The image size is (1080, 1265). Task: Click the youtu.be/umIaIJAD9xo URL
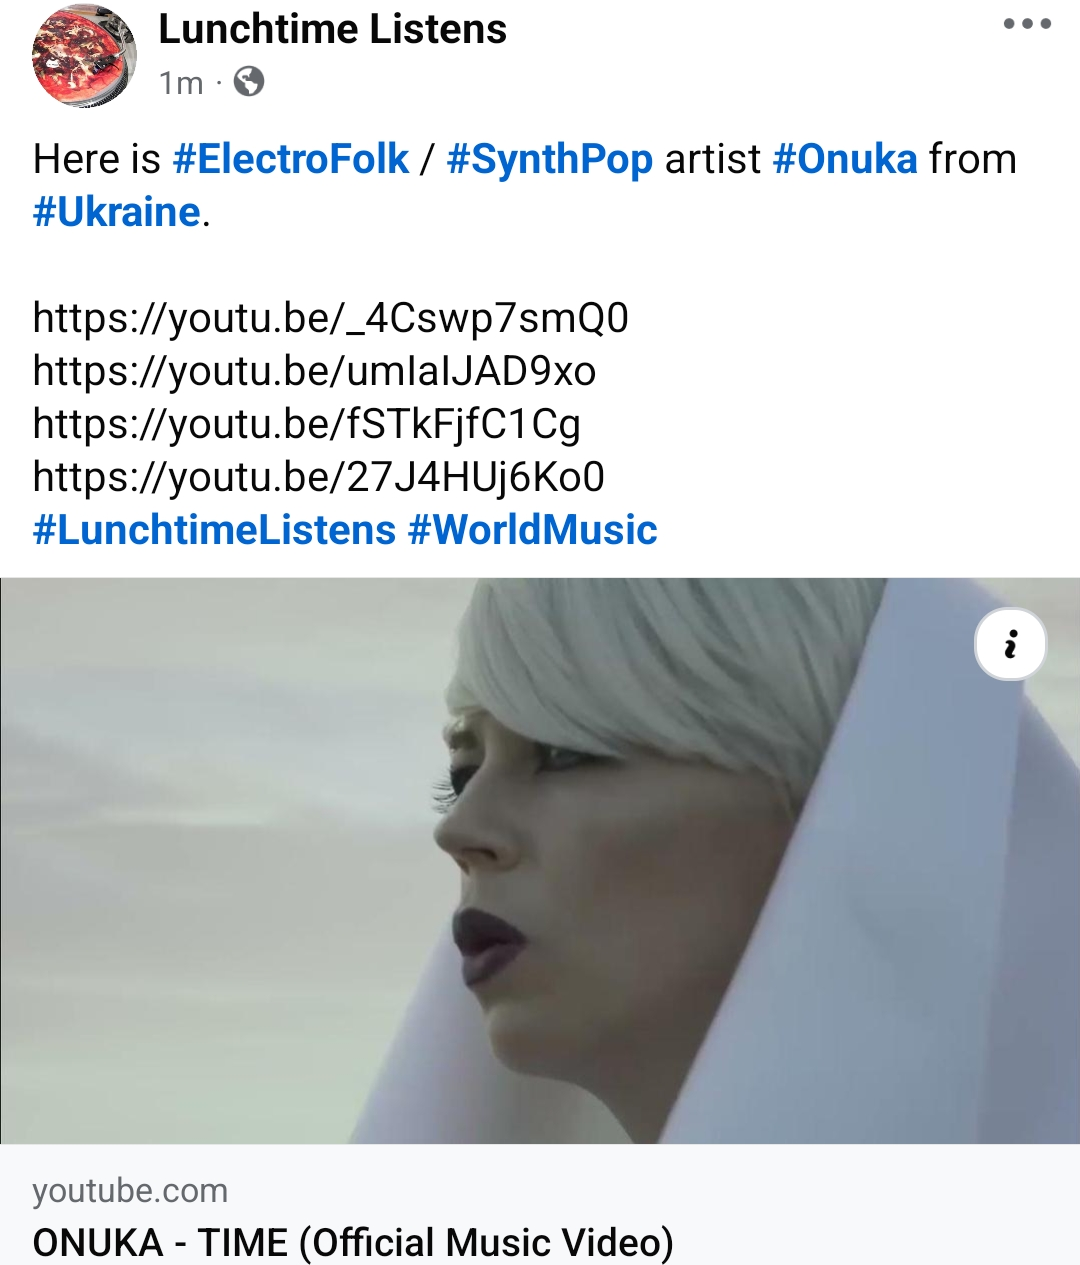click(314, 371)
